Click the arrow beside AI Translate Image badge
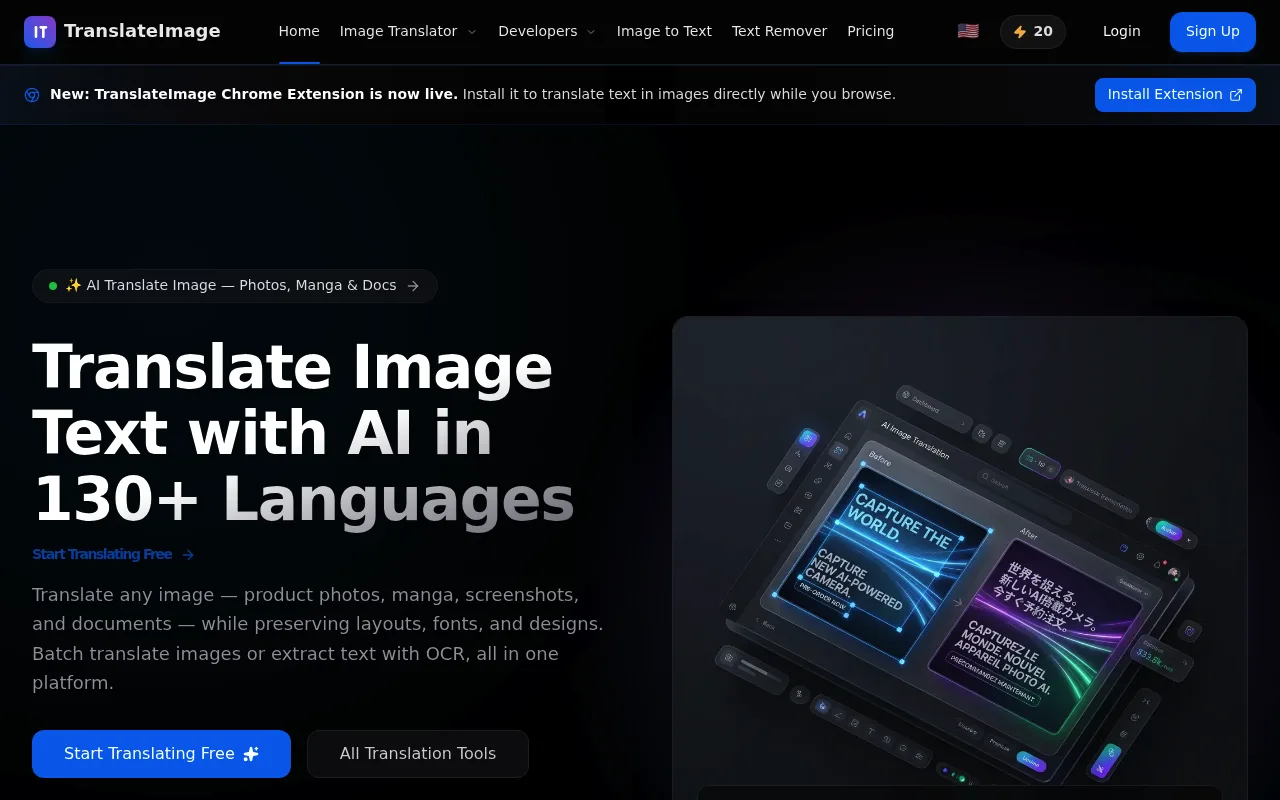 click(x=413, y=286)
